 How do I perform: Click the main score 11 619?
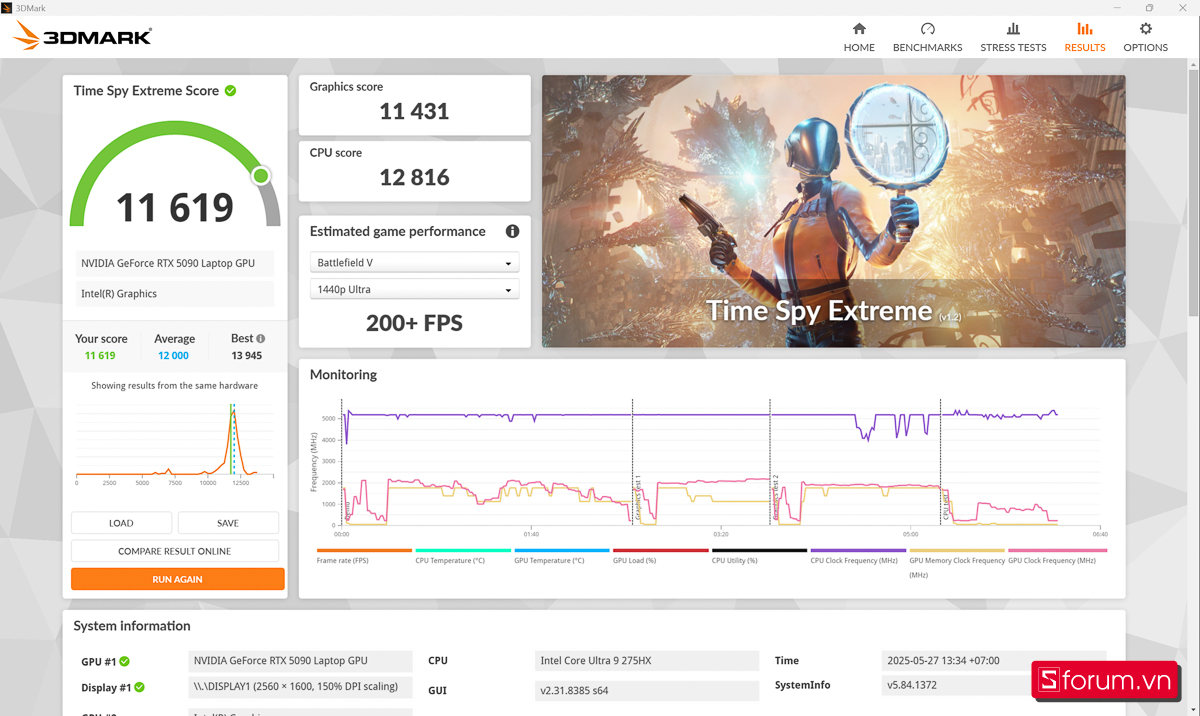(175, 207)
